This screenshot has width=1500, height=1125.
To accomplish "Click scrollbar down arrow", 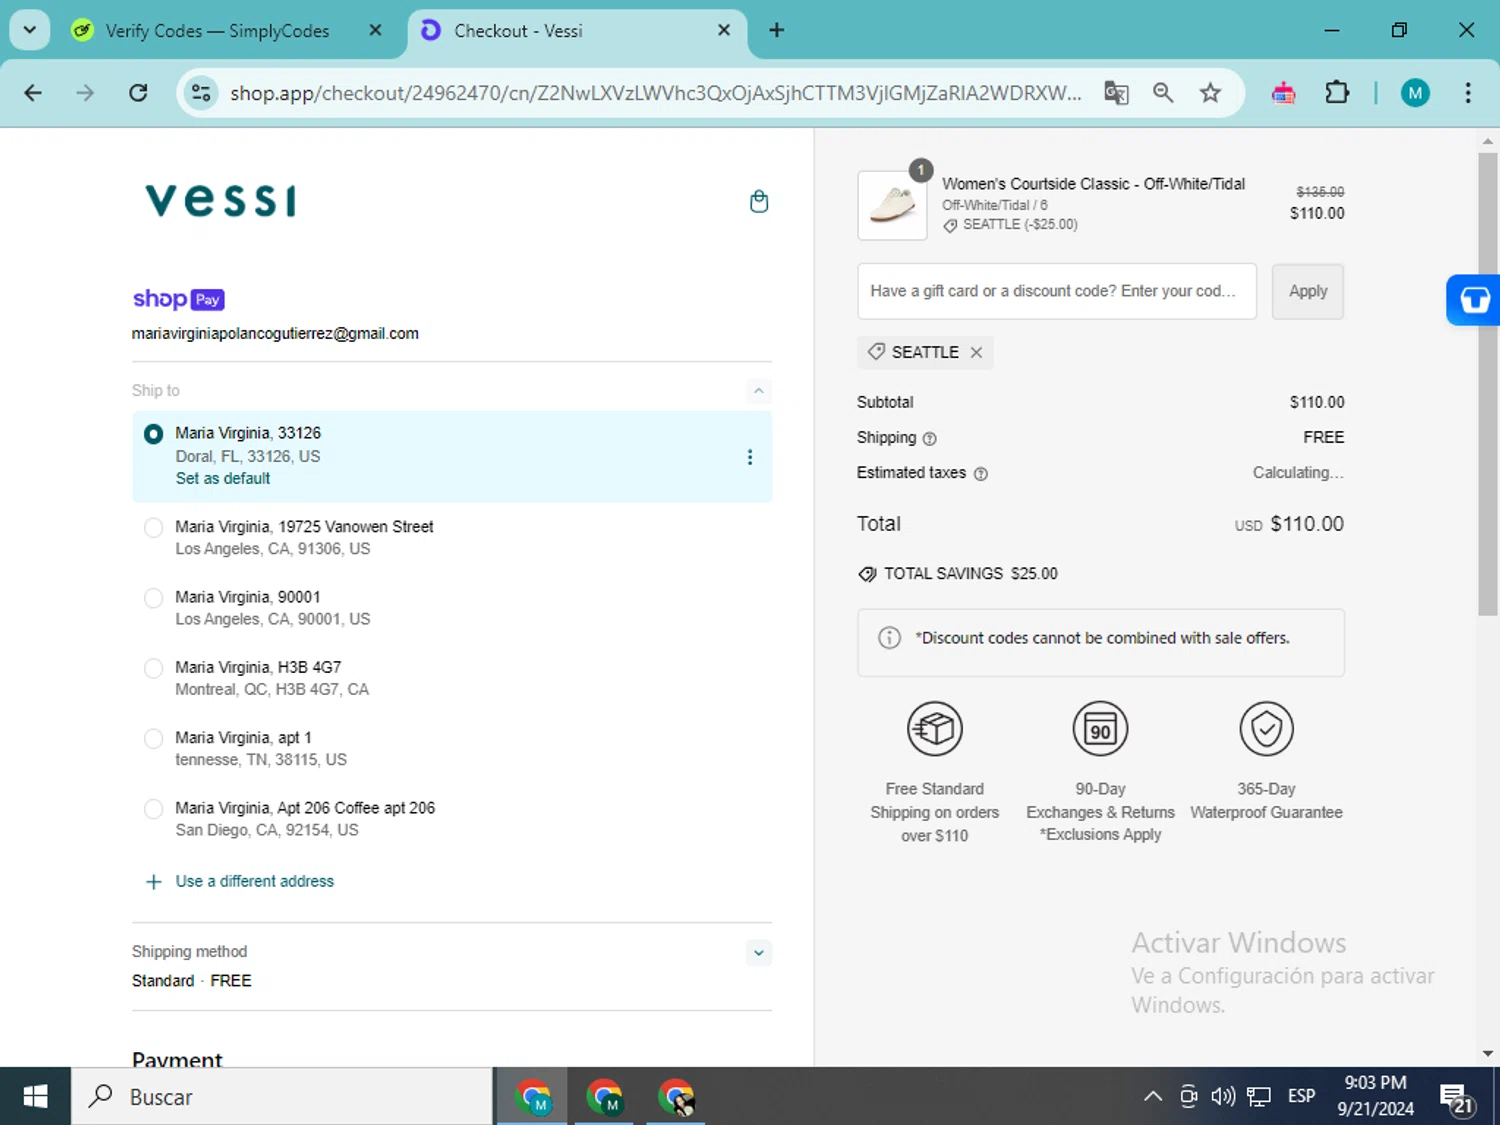I will coord(1488,1053).
